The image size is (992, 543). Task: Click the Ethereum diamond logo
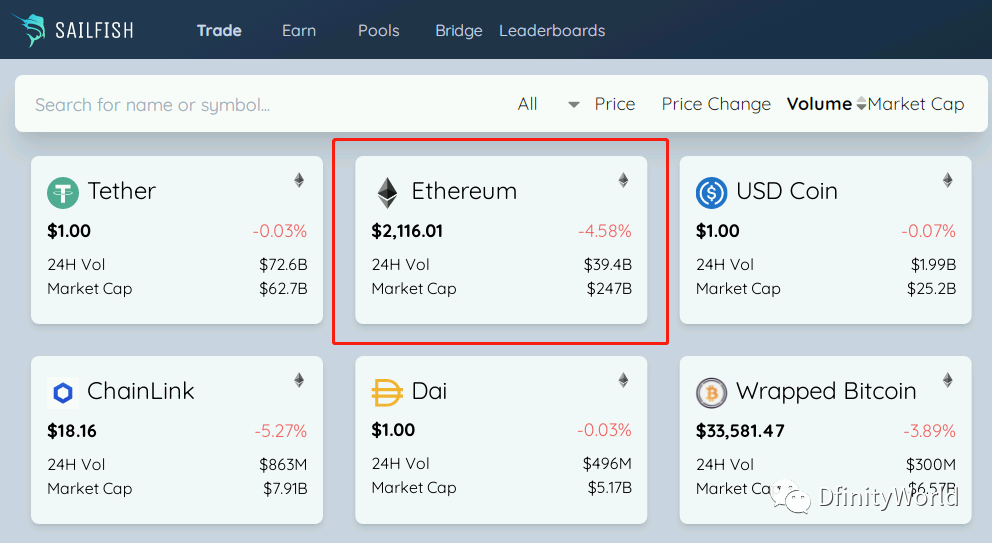[387, 192]
